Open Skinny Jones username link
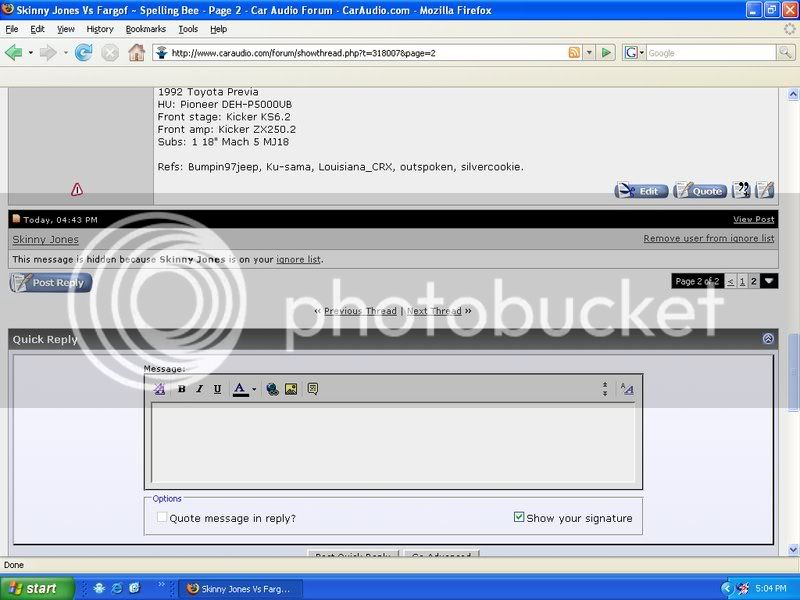Image resolution: width=800 pixels, height=600 pixels. pyautogui.click(x=45, y=239)
